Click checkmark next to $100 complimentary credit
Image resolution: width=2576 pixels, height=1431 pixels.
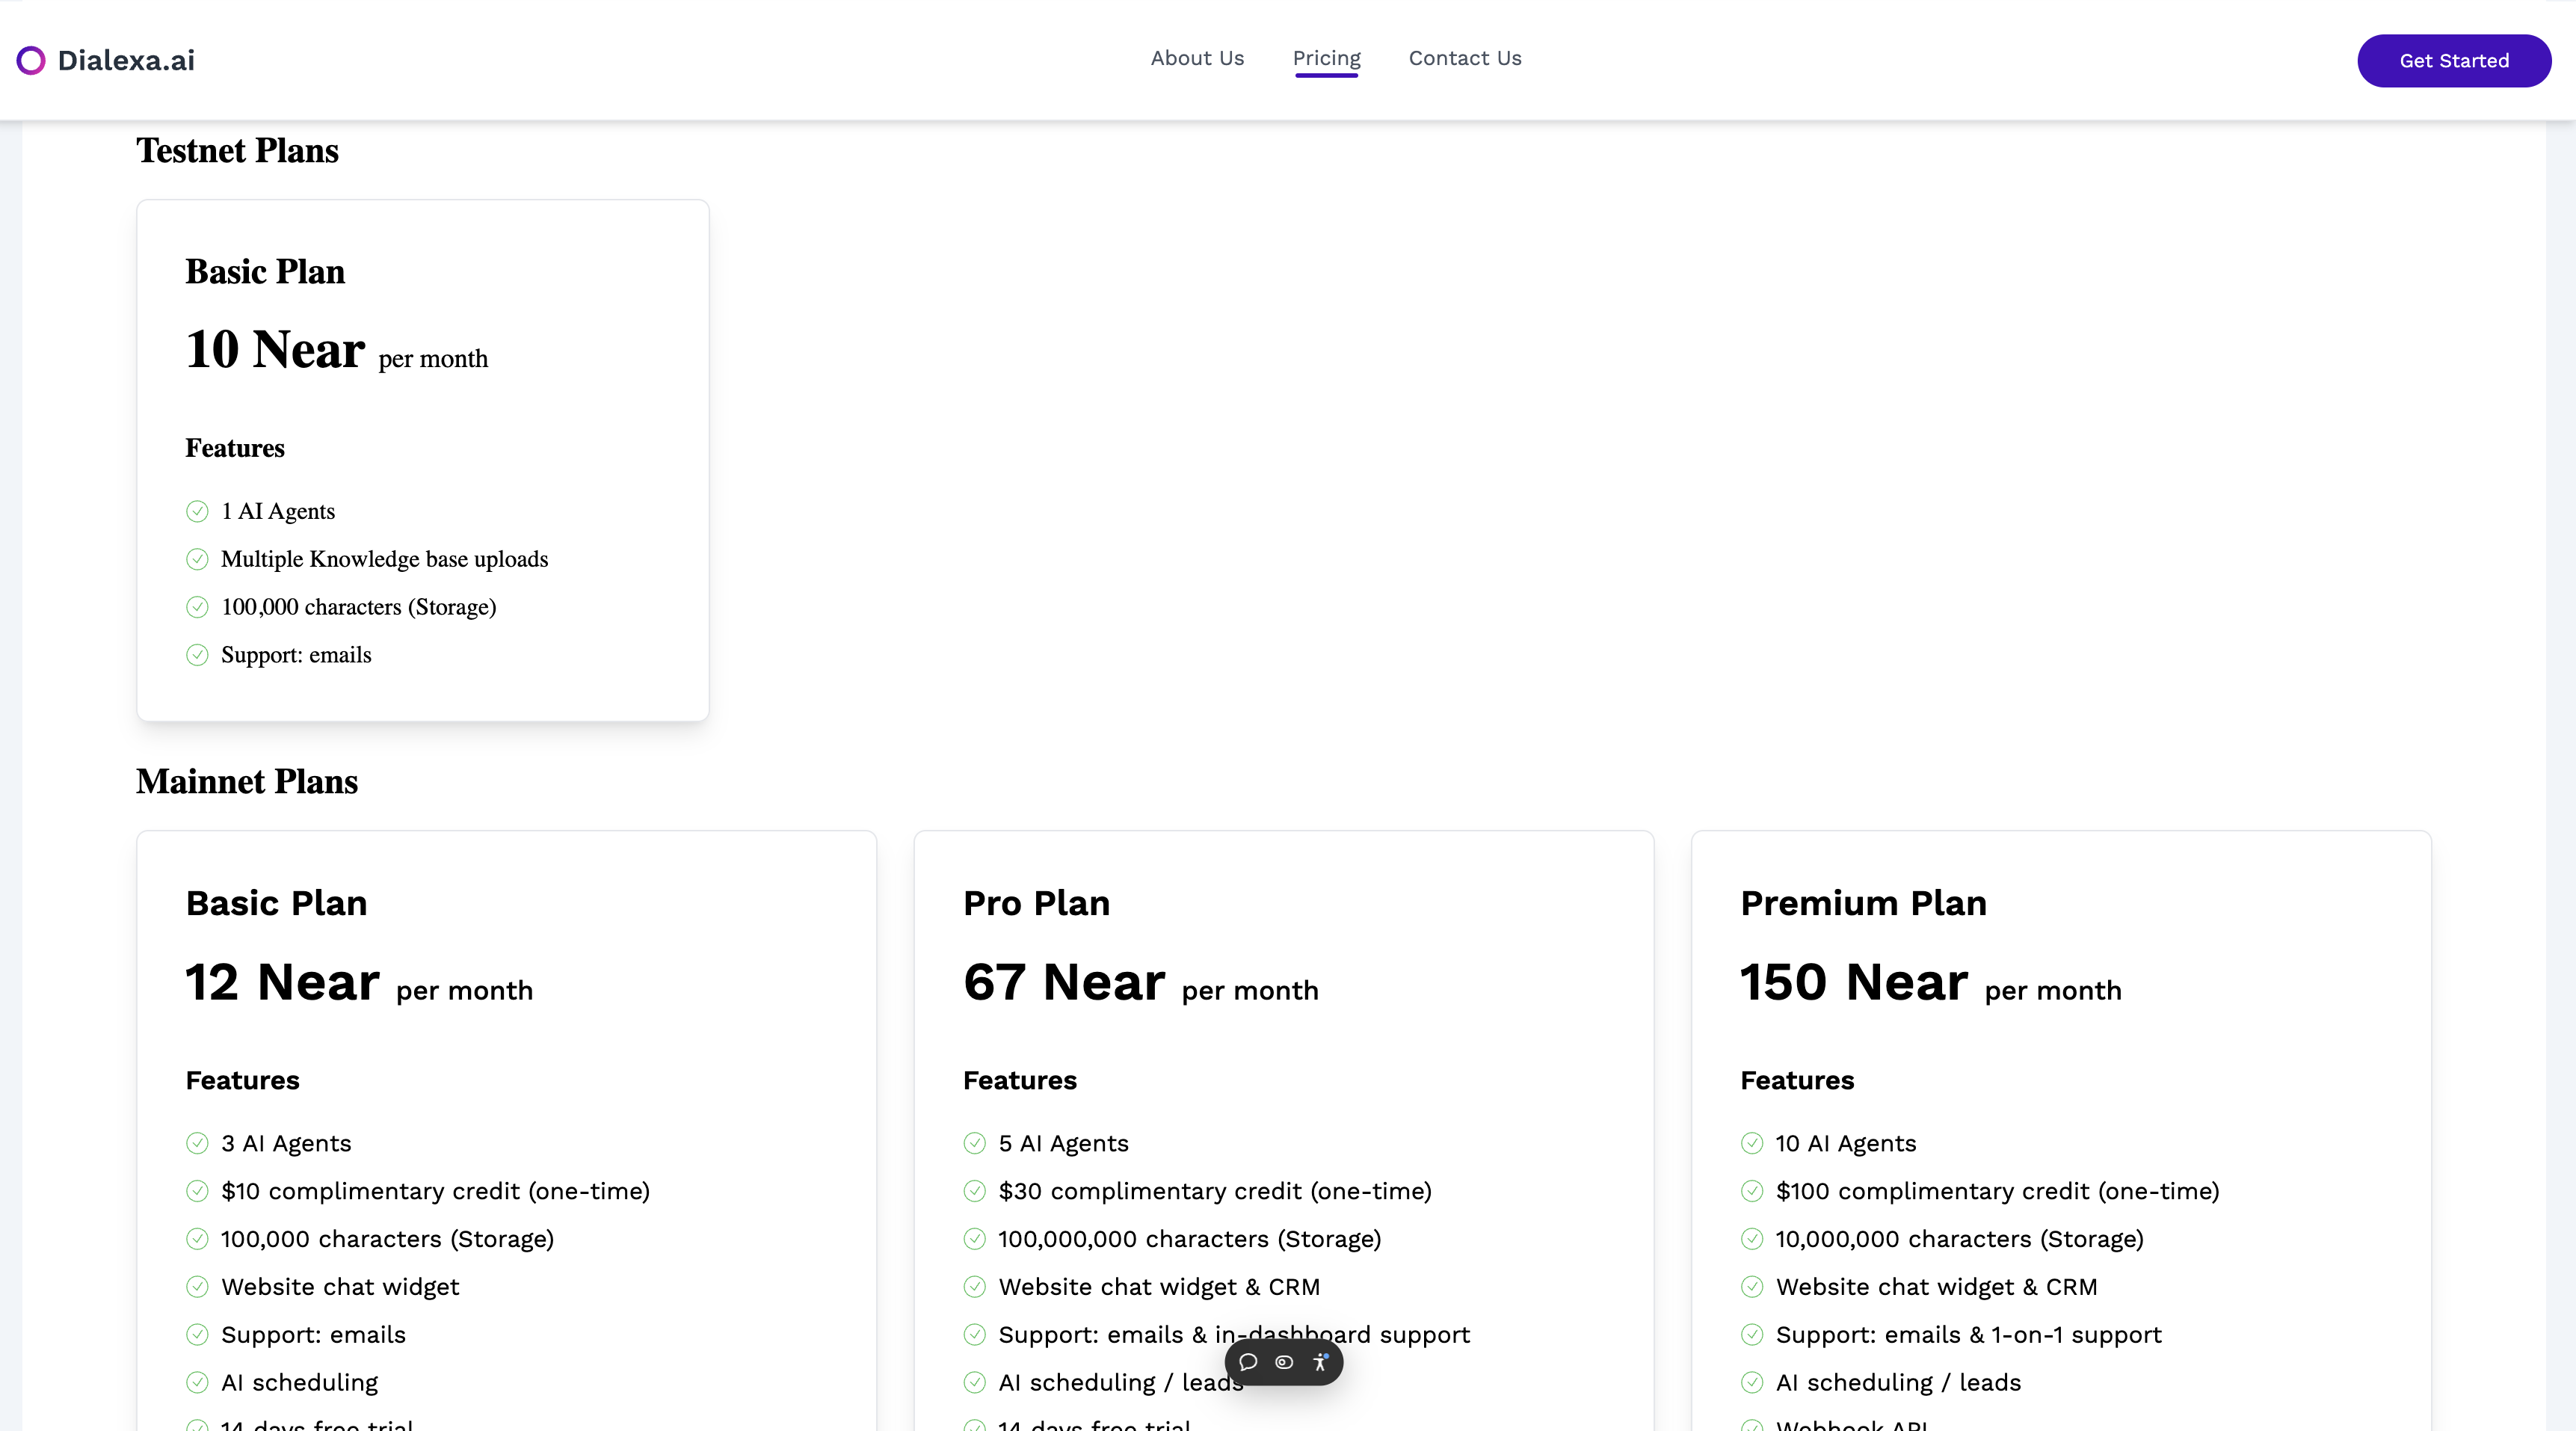click(1751, 1191)
